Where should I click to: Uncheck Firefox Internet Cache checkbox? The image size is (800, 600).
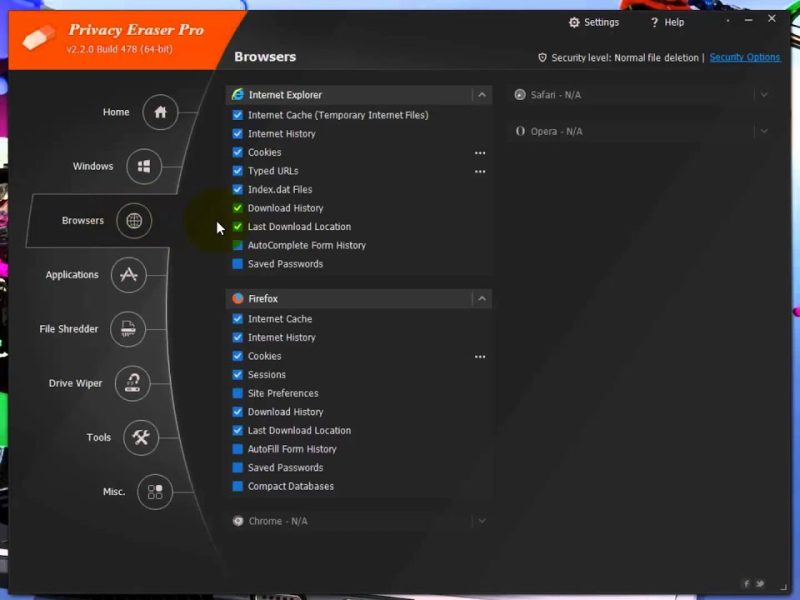pyautogui.click(x=237, y=319)
